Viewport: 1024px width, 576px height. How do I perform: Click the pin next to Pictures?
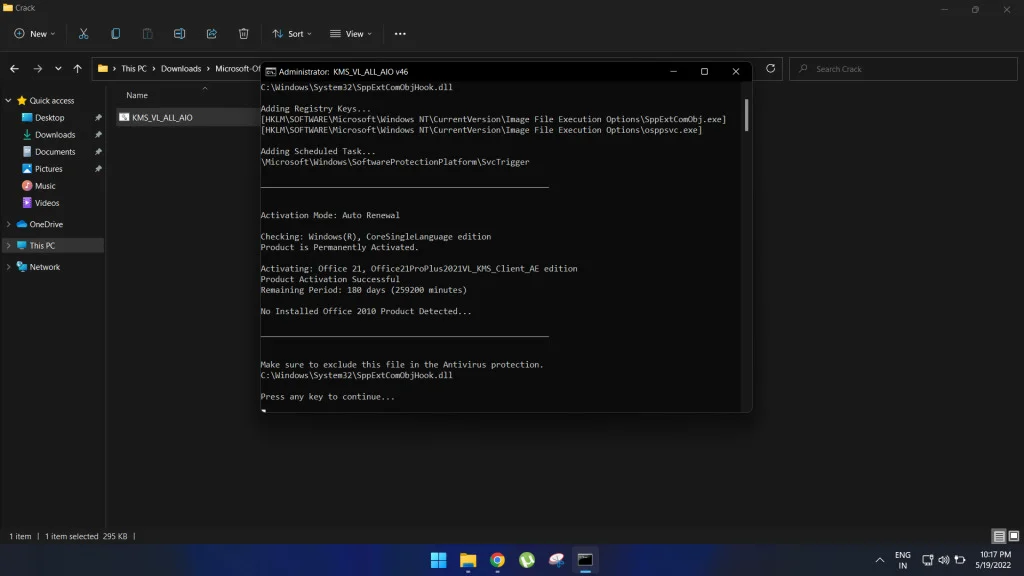98,168
